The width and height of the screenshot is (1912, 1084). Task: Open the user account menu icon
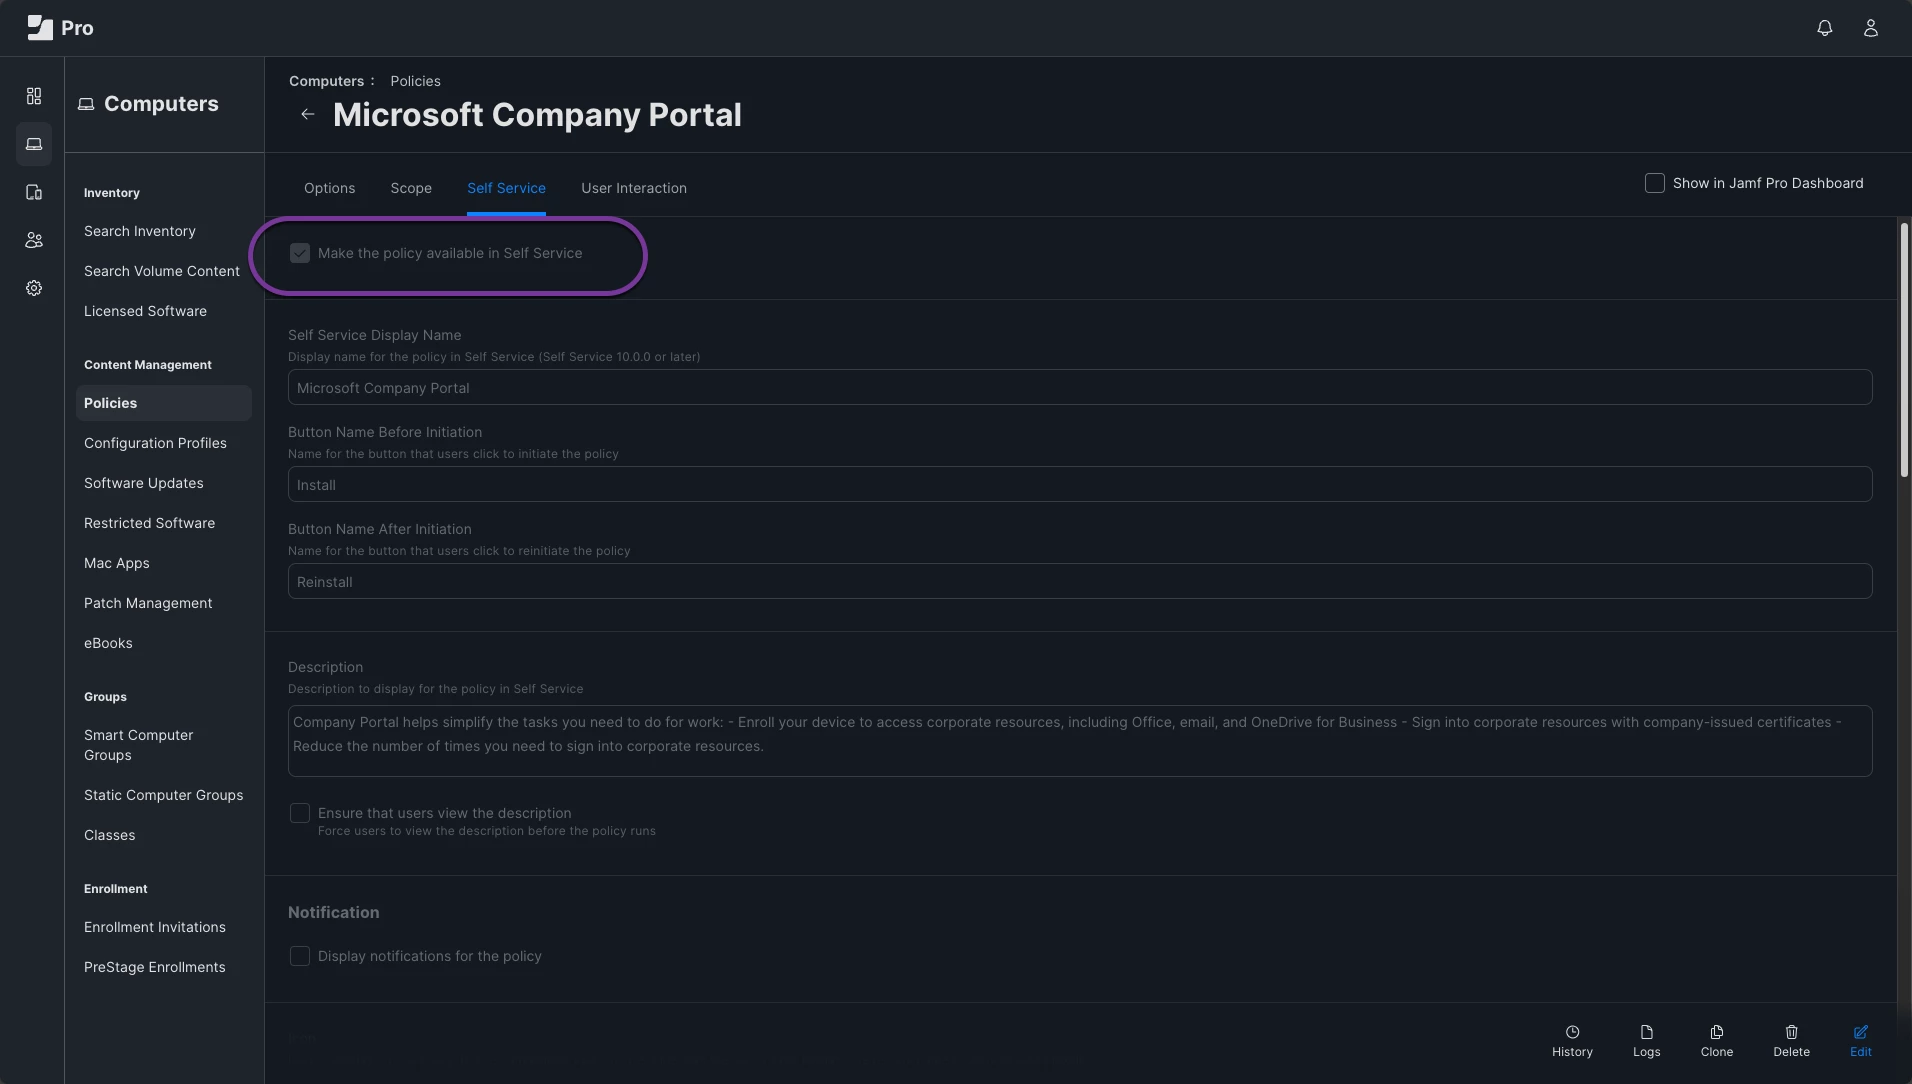pos(1871,28)
